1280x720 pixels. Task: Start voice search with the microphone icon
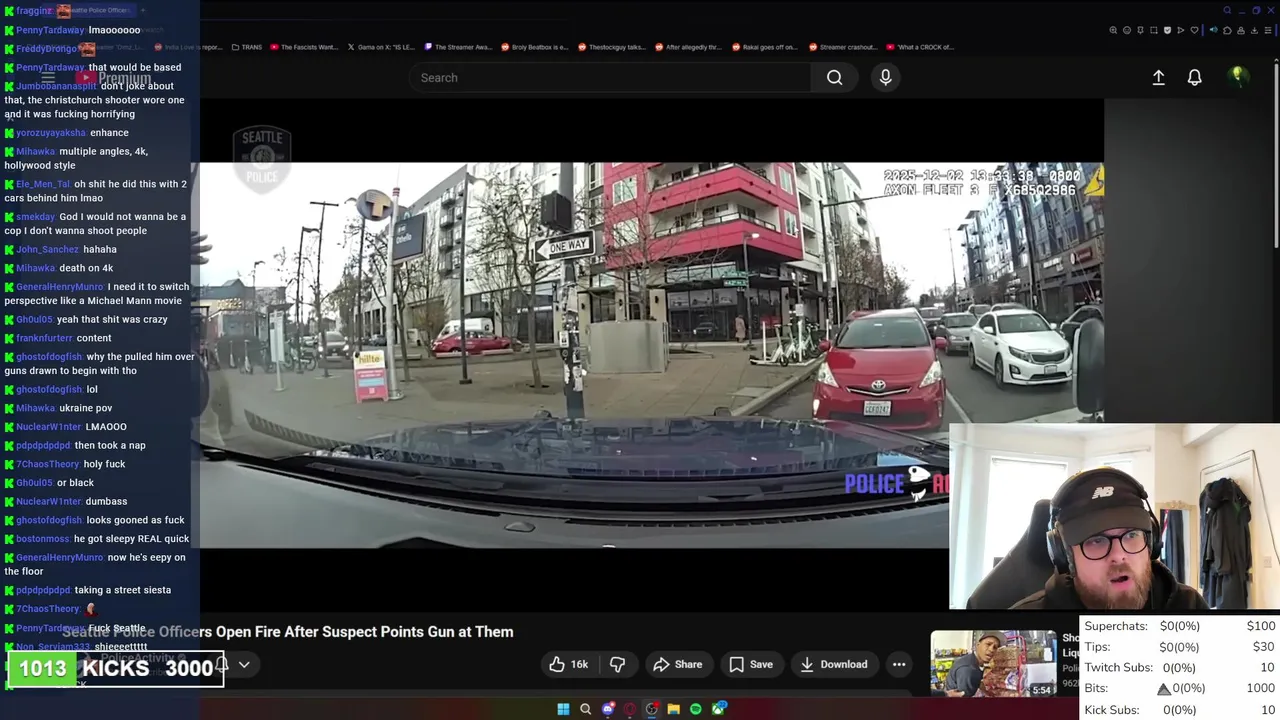coord(885,77)
